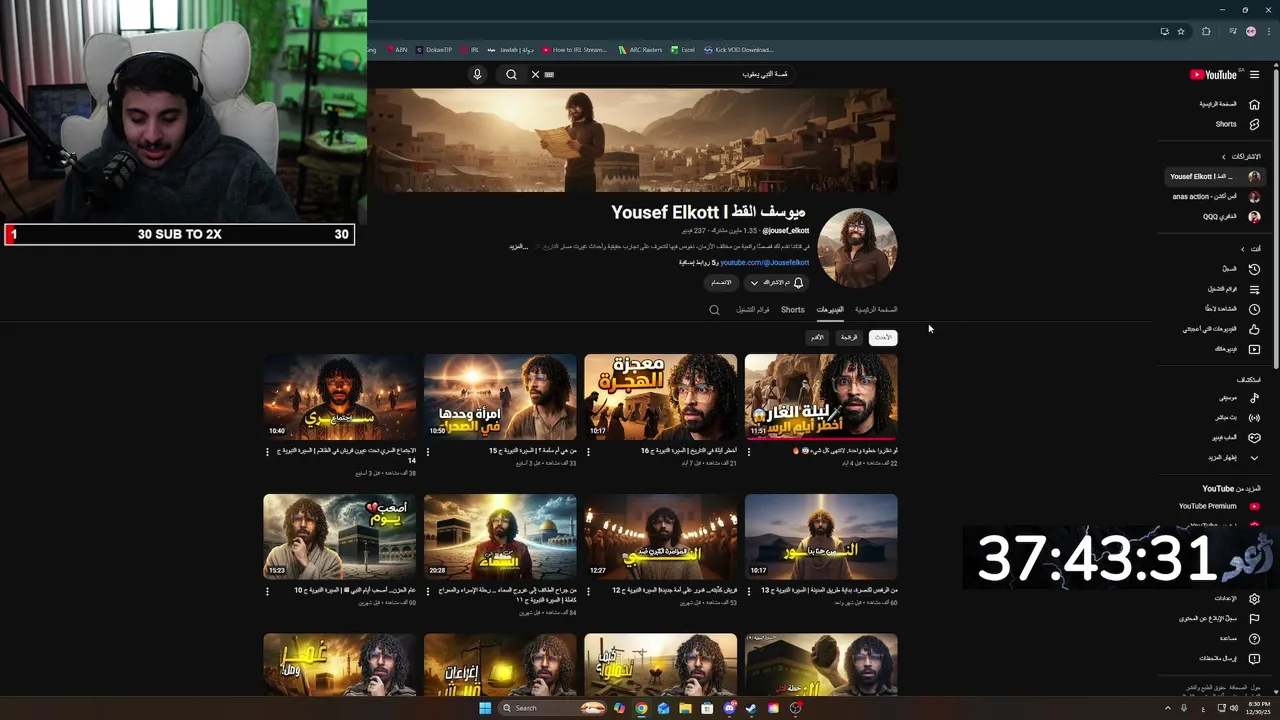
Task: Open Chrome from the taskbar
Action: 641,708
